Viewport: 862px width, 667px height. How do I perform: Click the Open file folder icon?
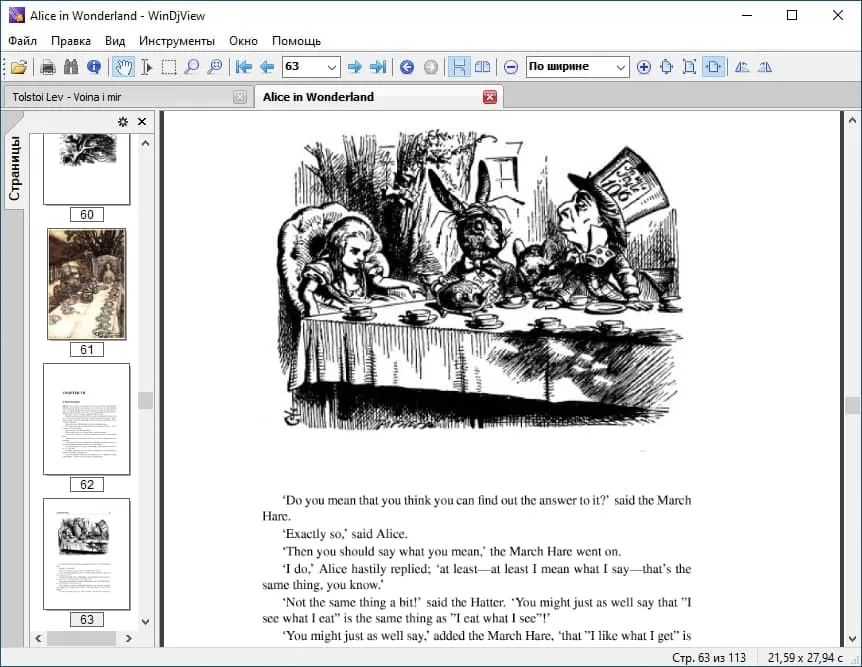pyautogui.click(x=19, y=67)
